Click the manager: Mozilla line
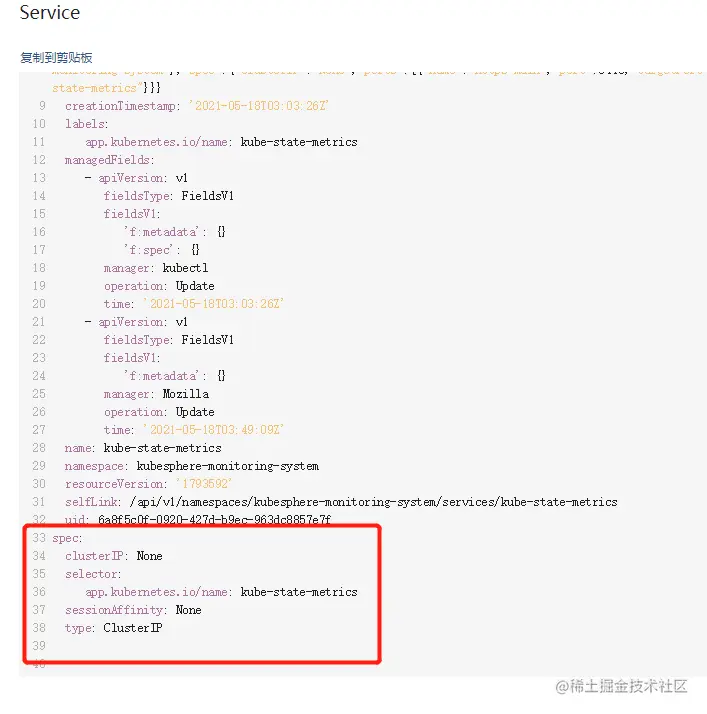This screenshot has height=714, width=707. [156, 394]
